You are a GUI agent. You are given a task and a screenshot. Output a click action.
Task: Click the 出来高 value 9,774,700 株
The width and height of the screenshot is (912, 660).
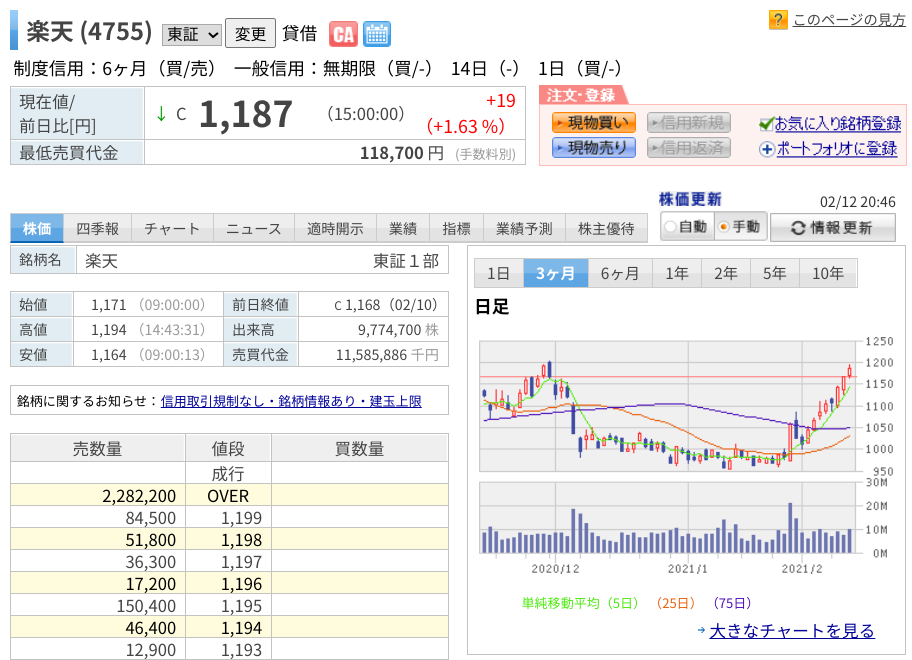point(398,330)
